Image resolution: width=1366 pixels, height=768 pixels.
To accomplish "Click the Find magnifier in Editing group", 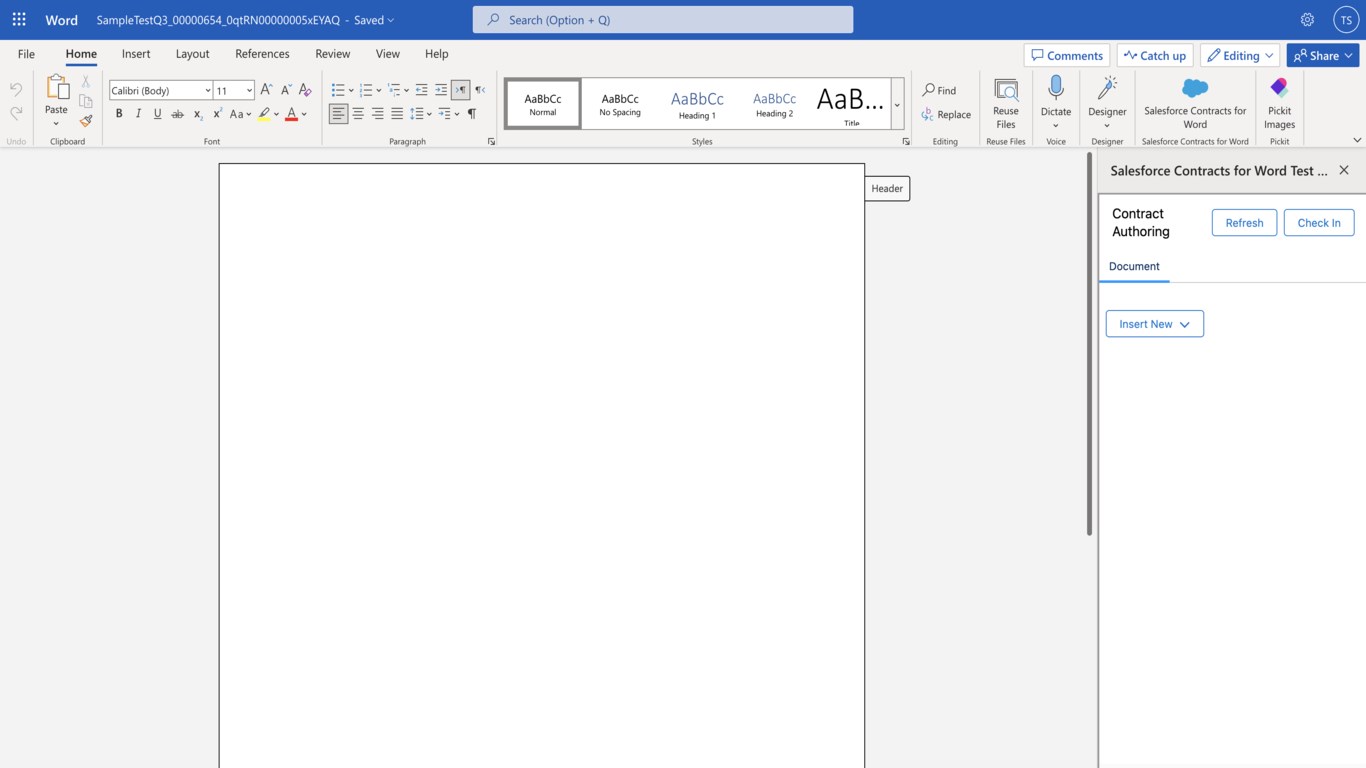I will click(x=939, y=90).
